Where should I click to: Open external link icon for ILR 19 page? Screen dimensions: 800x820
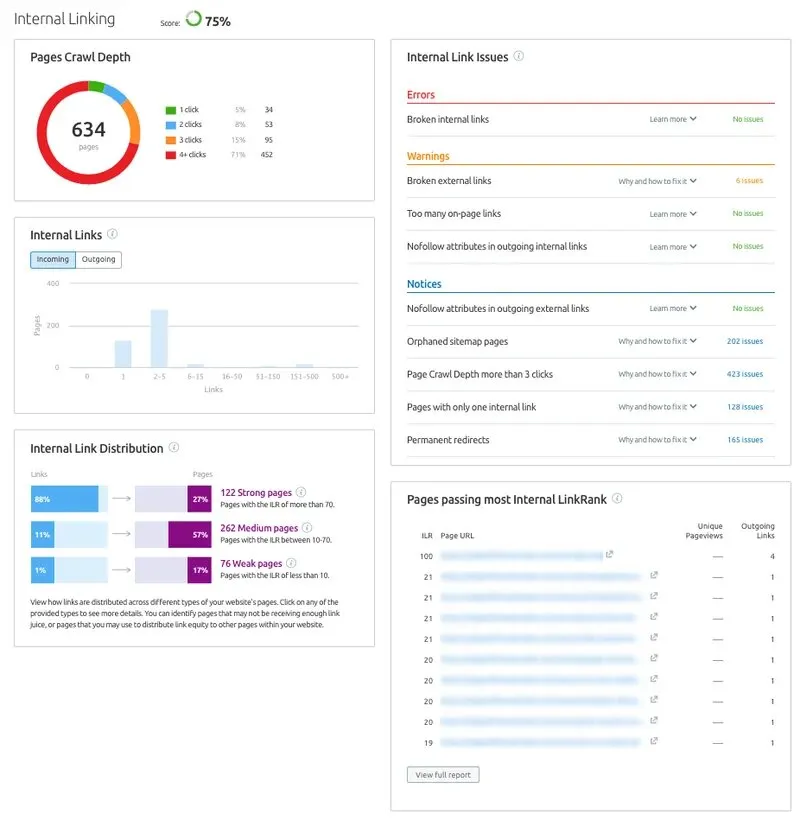654,741
